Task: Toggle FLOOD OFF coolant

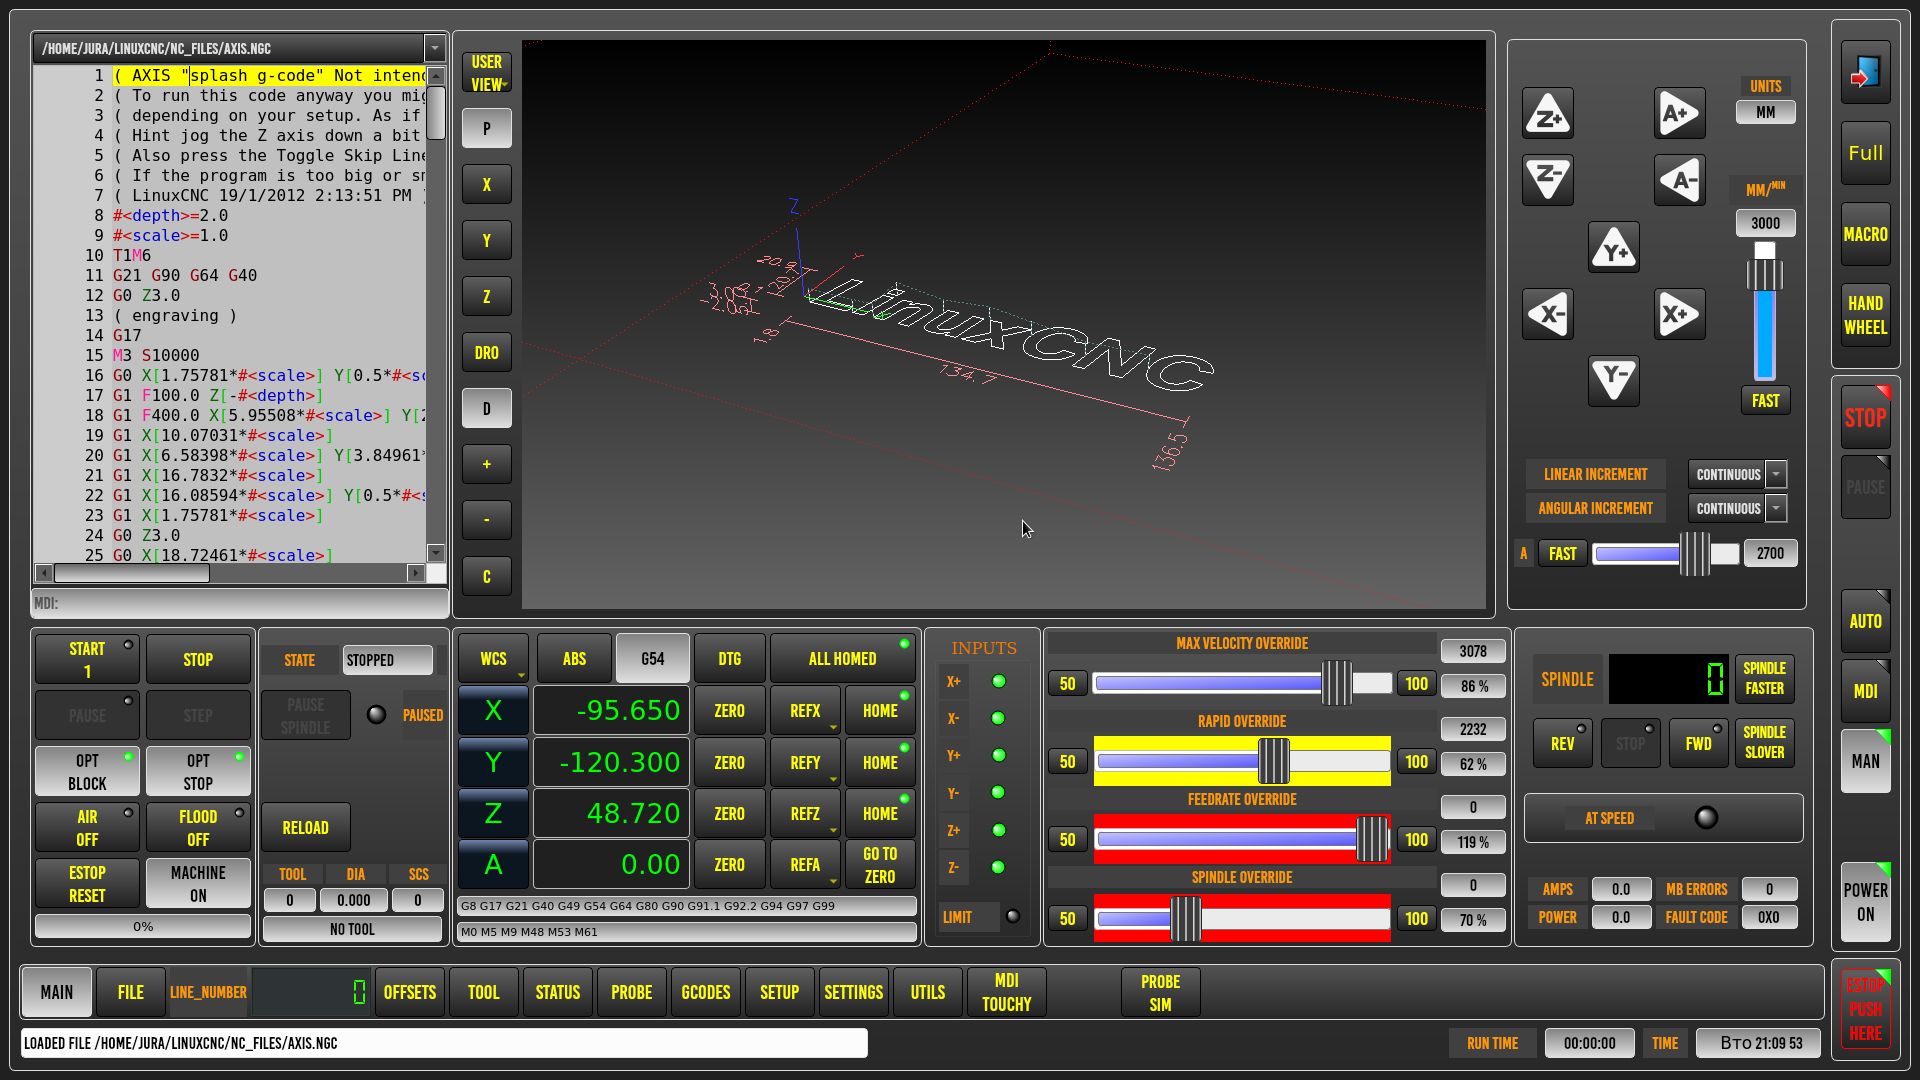Action: 198,828
